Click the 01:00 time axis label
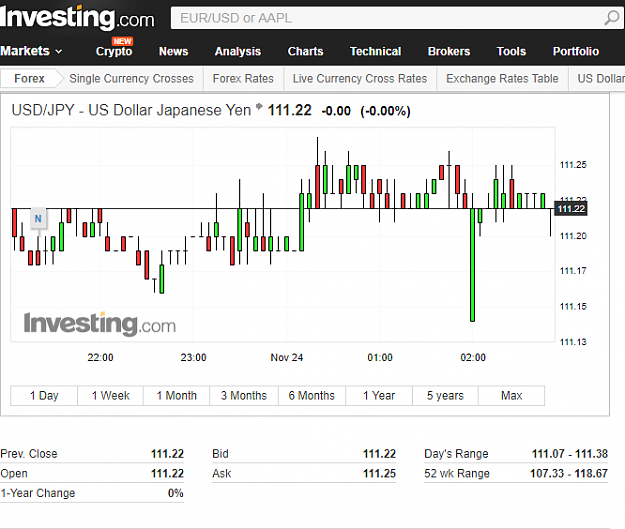The height and width of the screenshot is (529, 625). point(380,358)
